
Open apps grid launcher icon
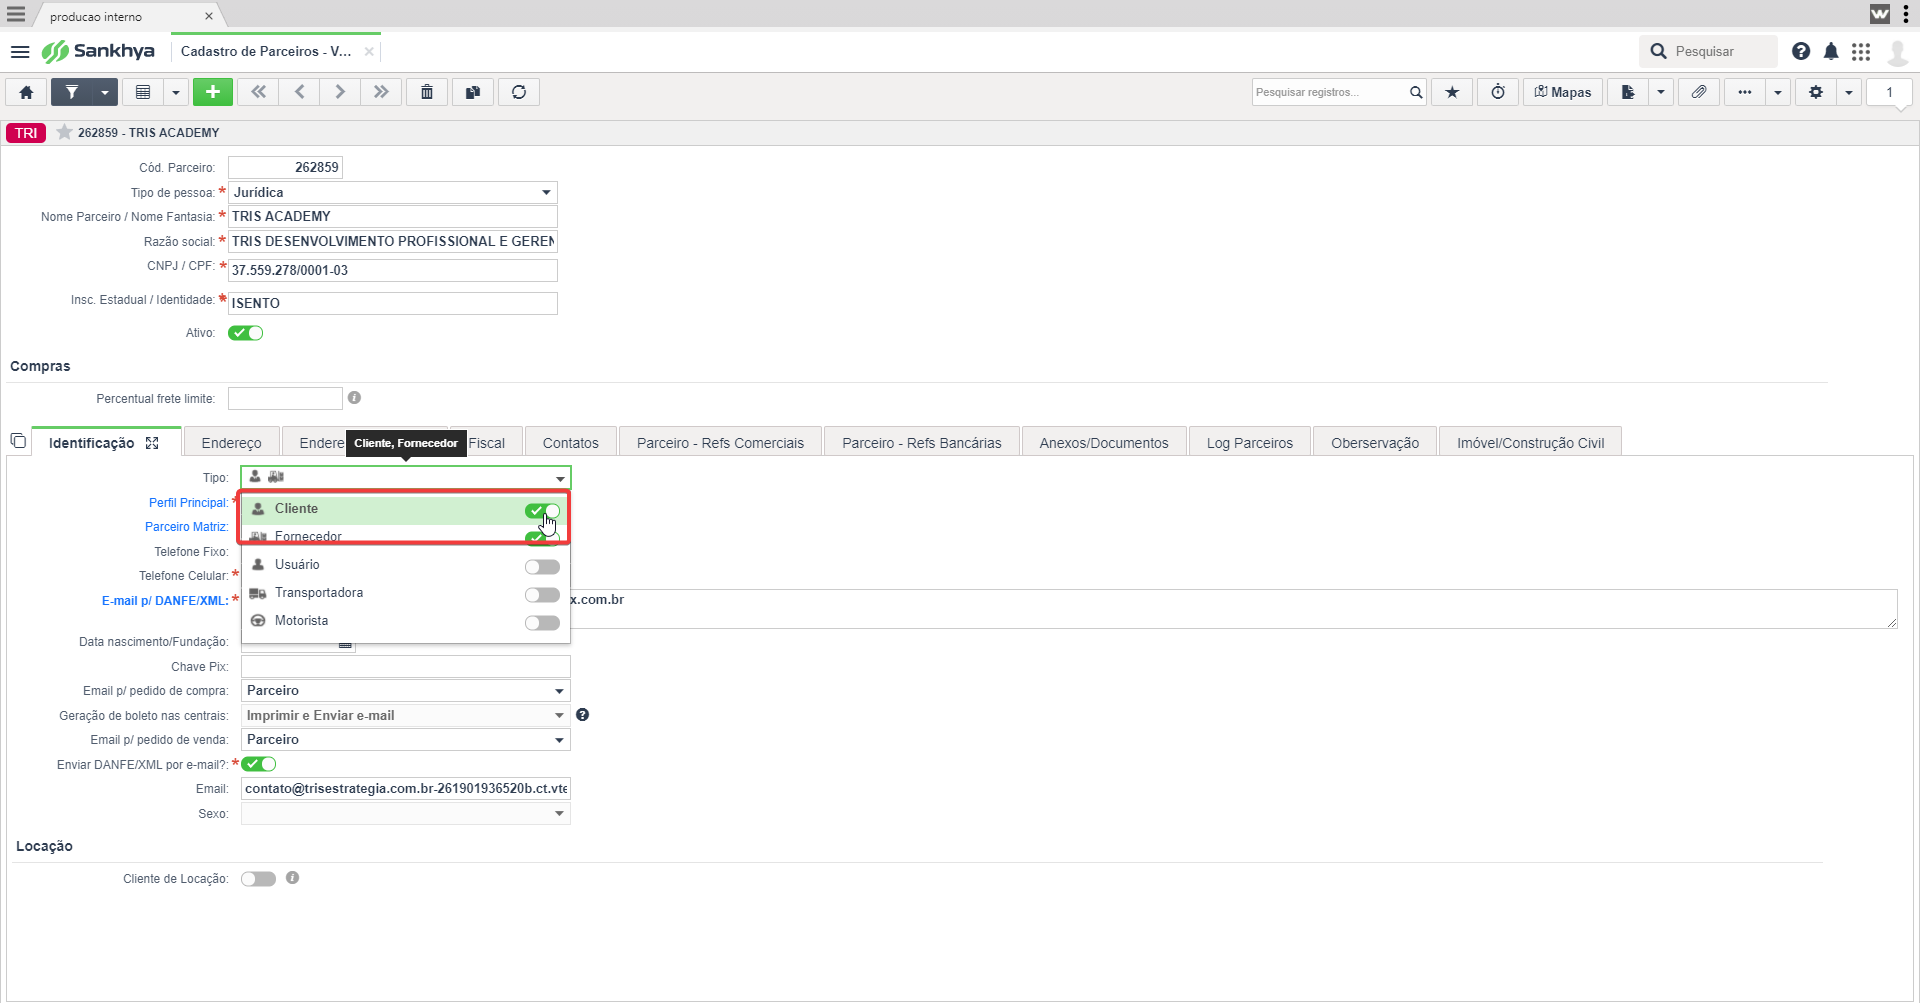[1861, 51]
